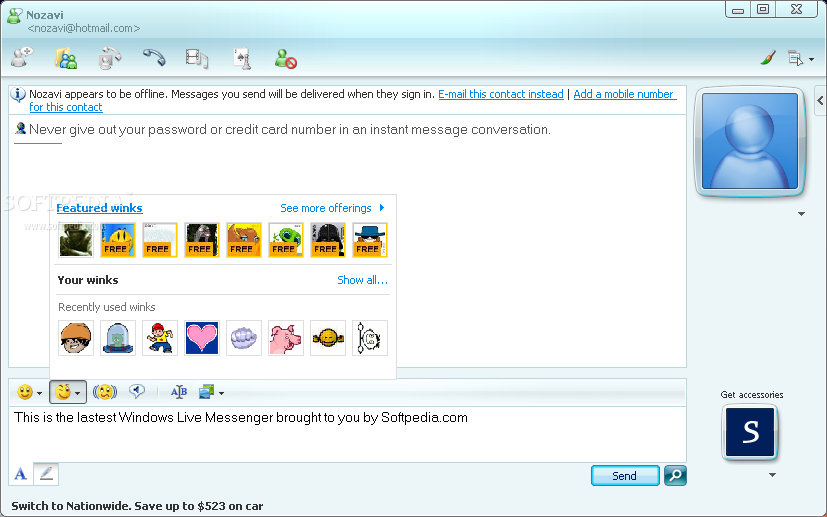
Task: Click Add a mobile number link
Action: click(x=623, y=94)
